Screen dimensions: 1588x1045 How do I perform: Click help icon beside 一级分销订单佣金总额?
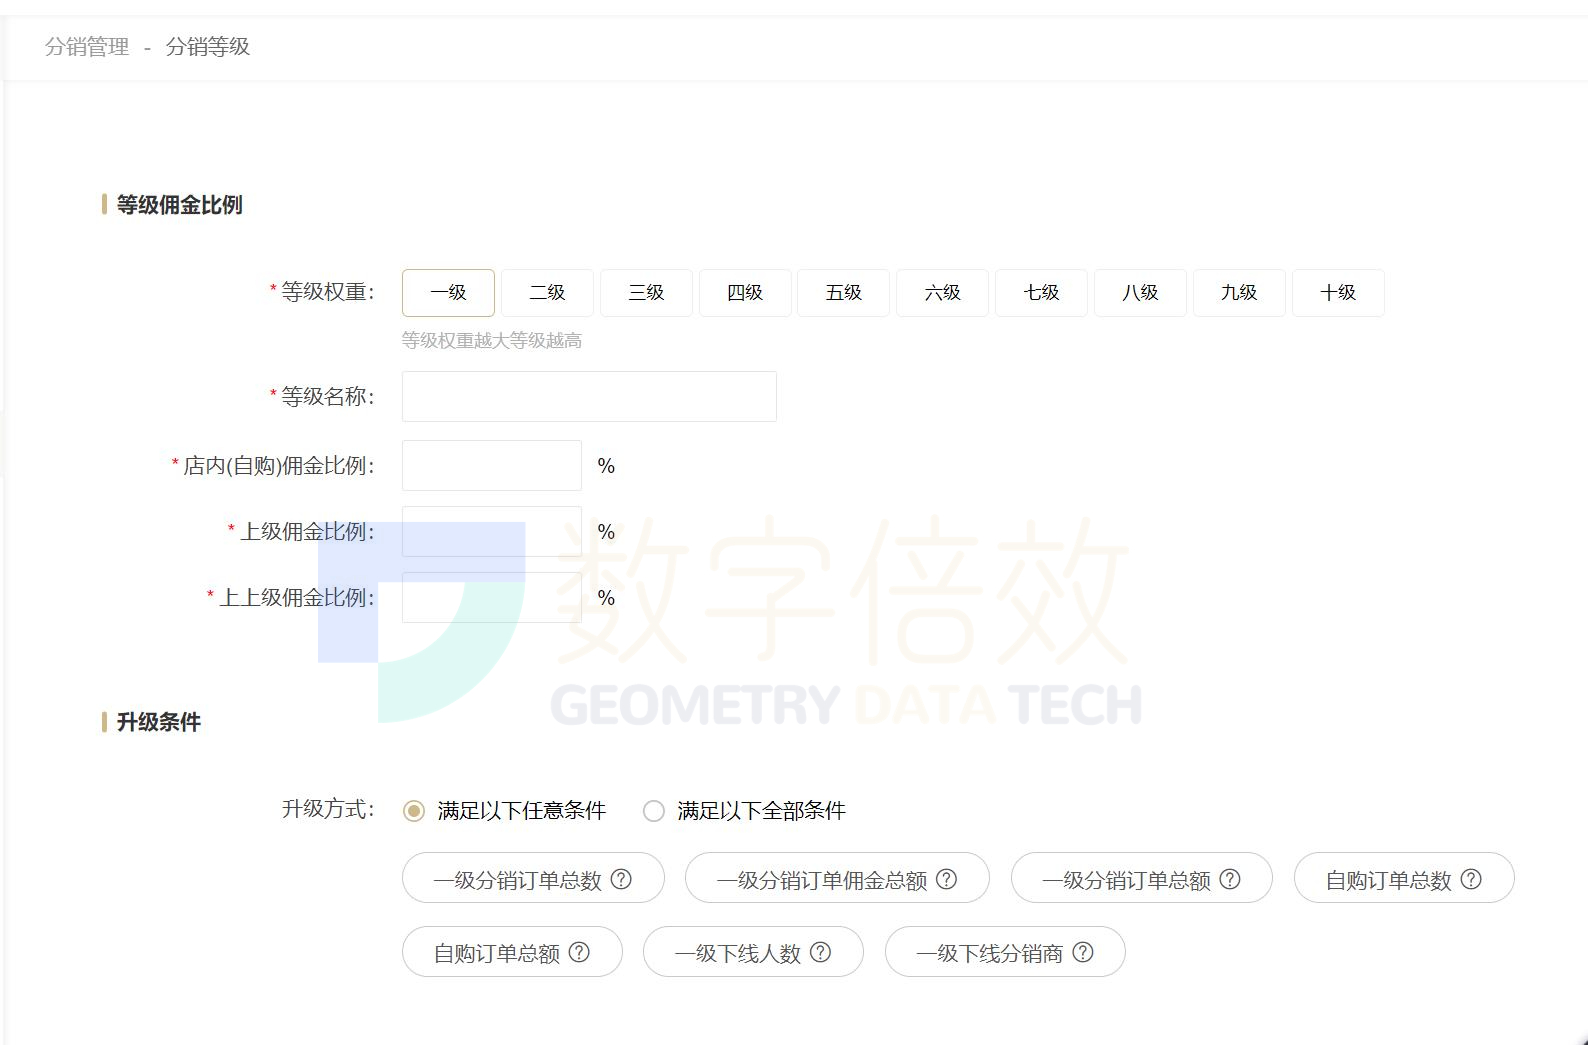click(x=946, y=879)
